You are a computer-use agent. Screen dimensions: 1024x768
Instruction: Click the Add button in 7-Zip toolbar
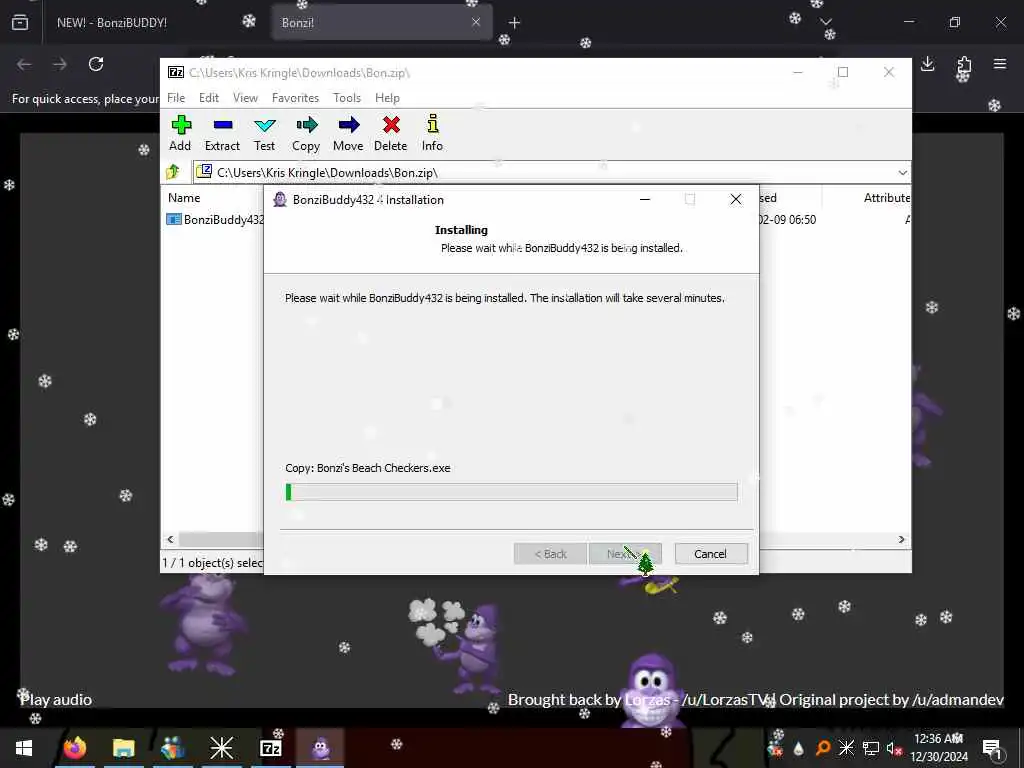[180, 133]
